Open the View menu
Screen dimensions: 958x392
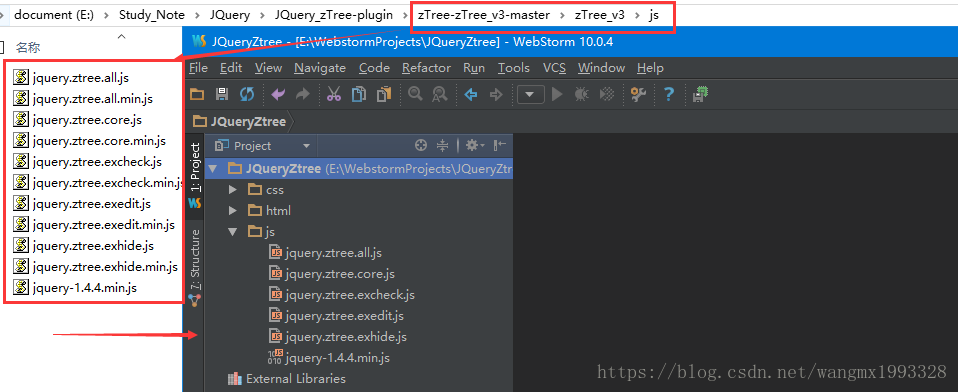tap(268, 68)
